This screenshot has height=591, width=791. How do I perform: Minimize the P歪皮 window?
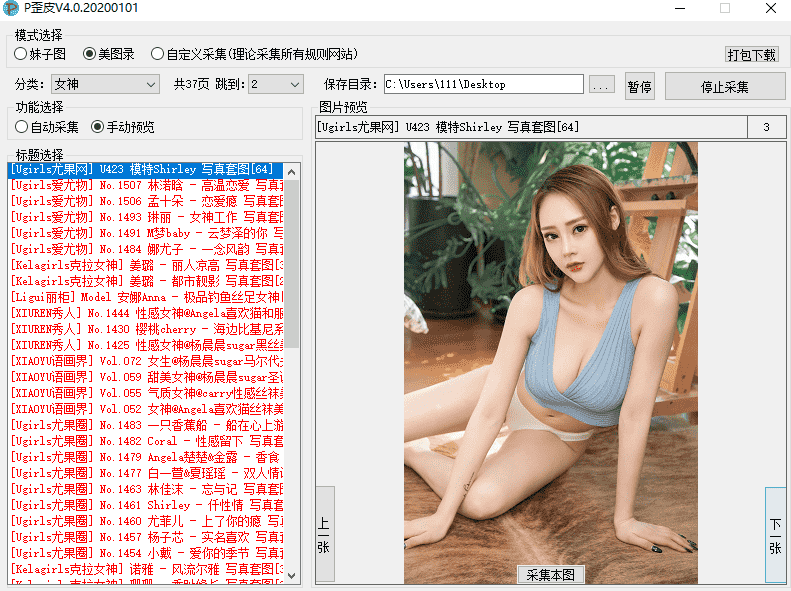tap(680, 8)
